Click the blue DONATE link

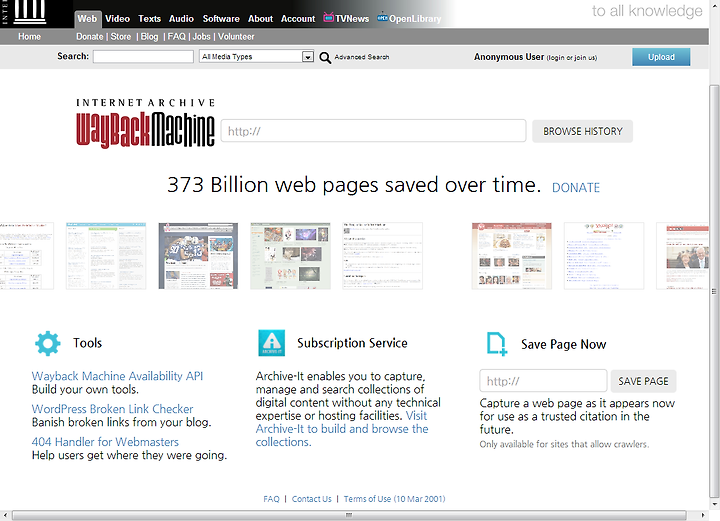point(576,188)
